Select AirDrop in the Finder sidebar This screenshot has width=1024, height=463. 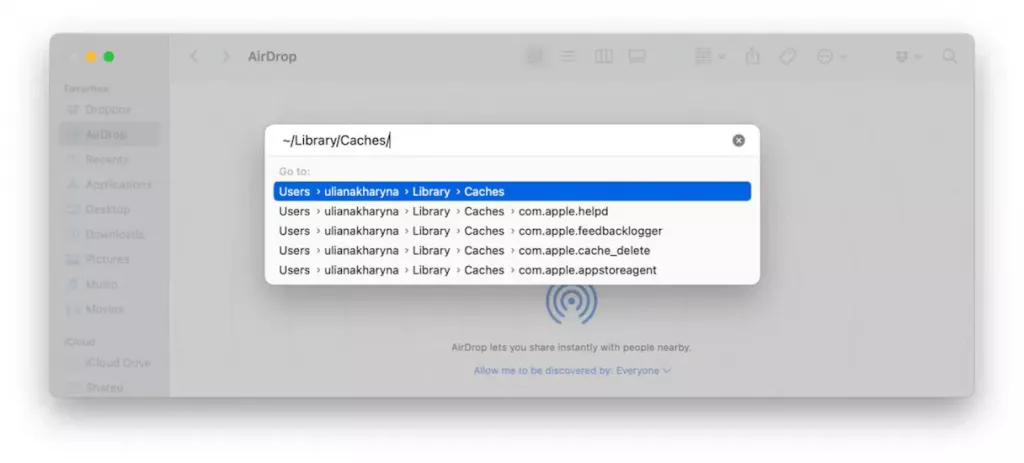[108, 135]
